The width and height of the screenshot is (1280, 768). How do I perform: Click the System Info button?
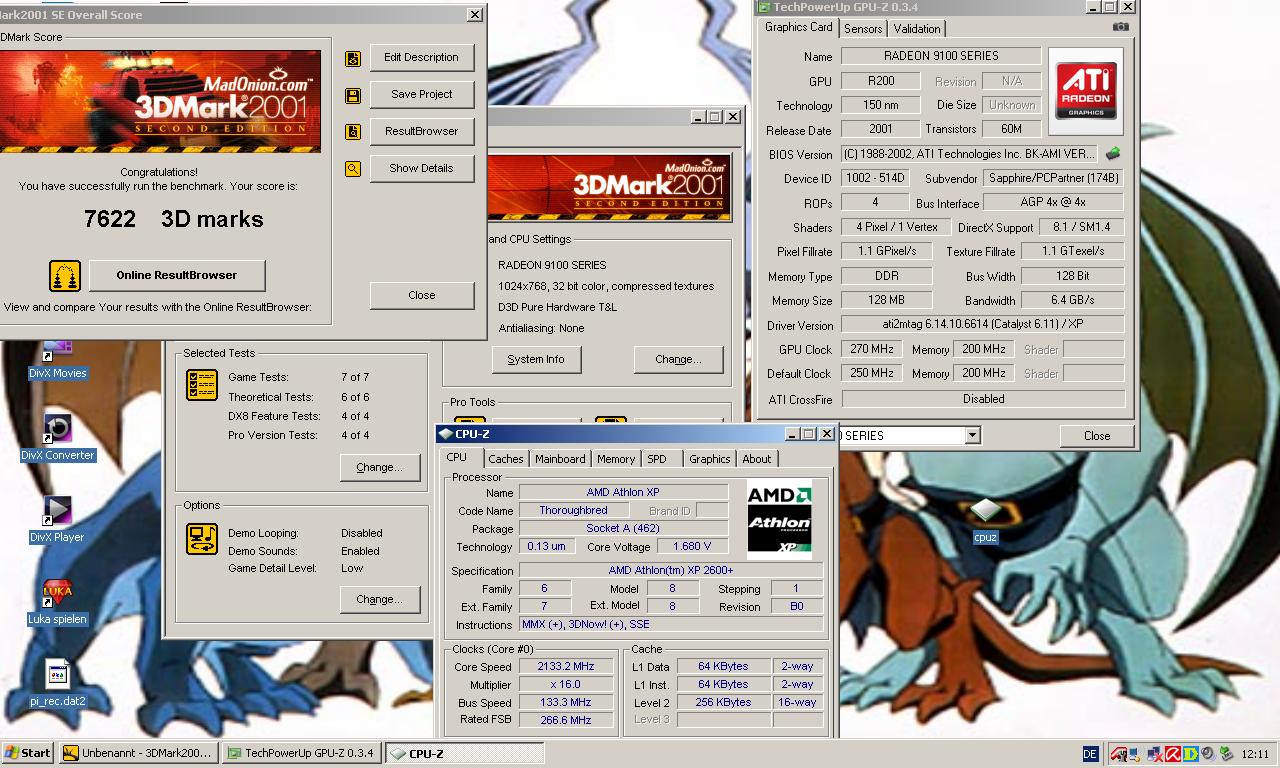click(536, 359)
